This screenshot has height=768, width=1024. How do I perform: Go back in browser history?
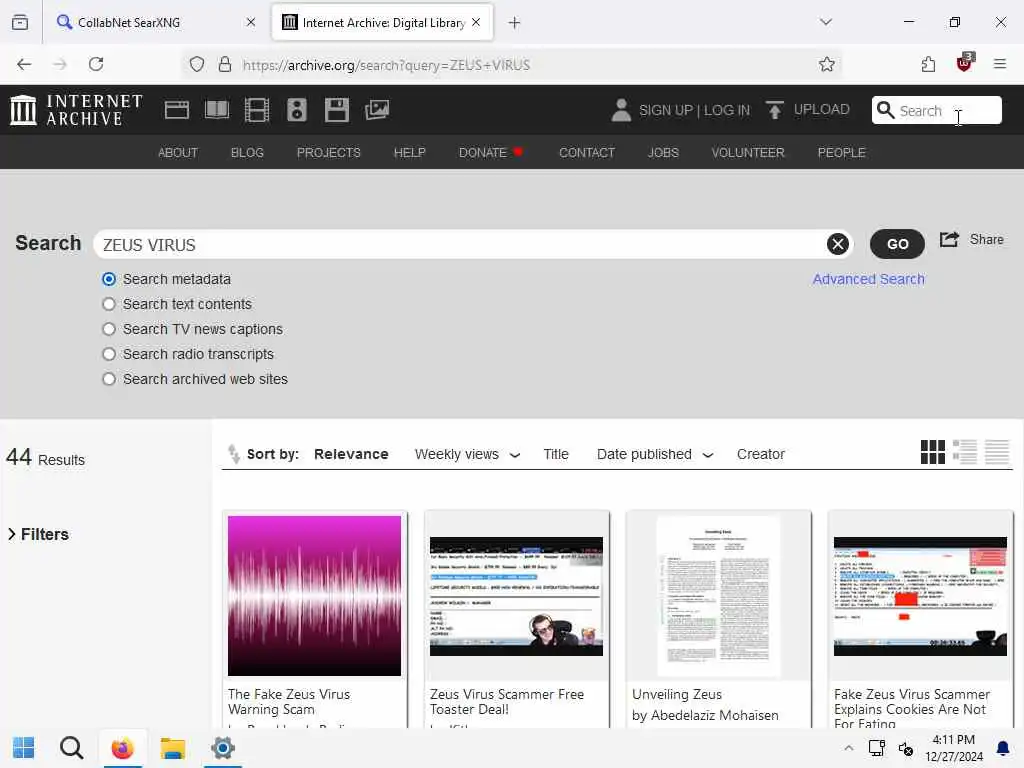pyautogui.click(x=24, y=64)
